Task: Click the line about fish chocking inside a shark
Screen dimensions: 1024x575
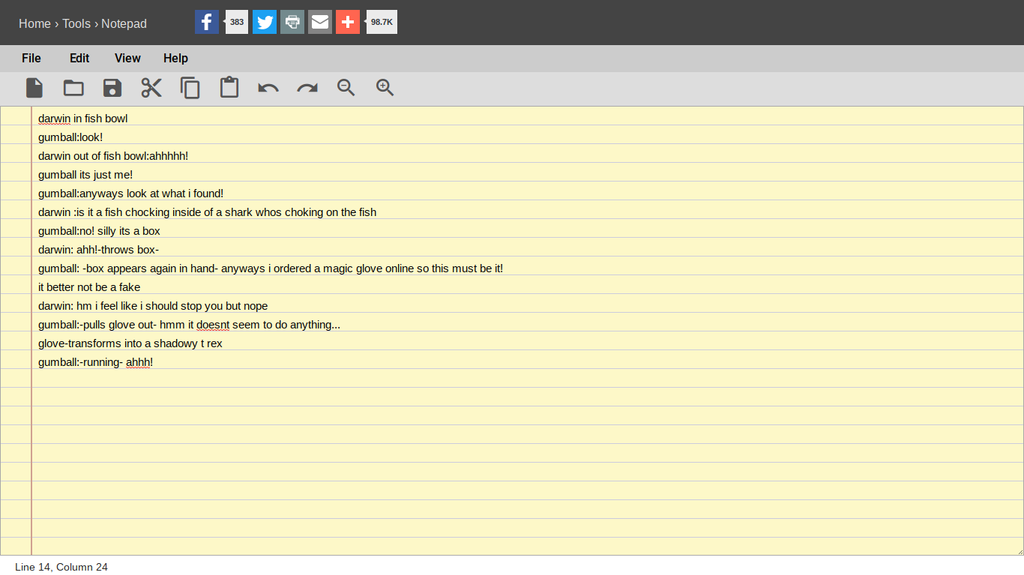Action: (207, 212)
